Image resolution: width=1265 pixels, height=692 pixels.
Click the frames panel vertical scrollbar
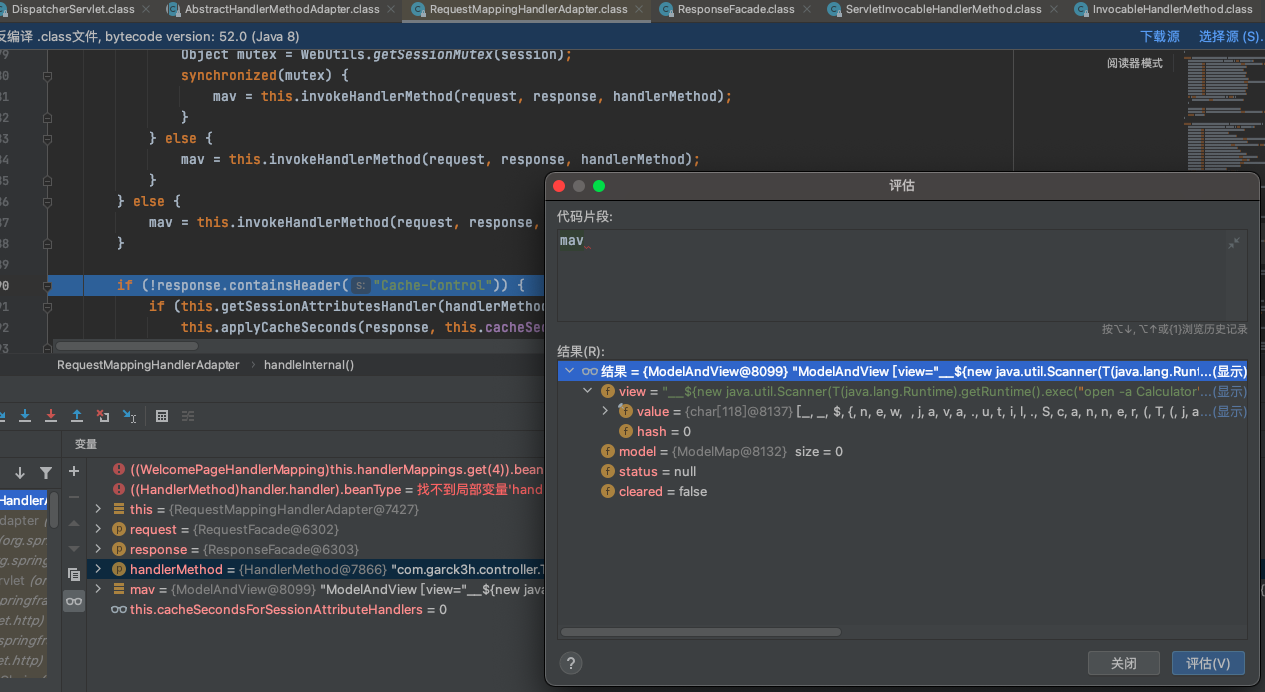53,509
